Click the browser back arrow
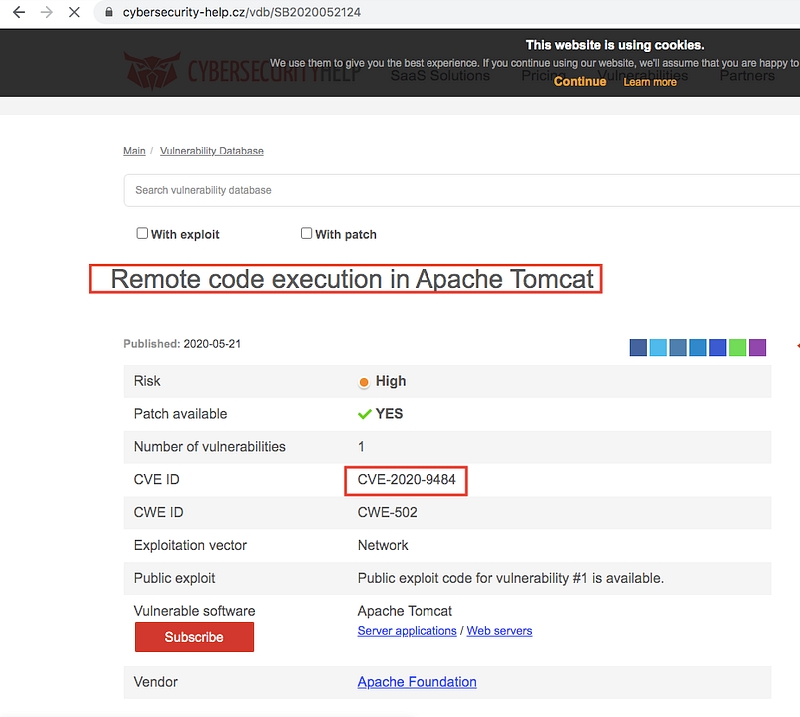800x717 pixels. pyautogui.click(x=18, y=13)
